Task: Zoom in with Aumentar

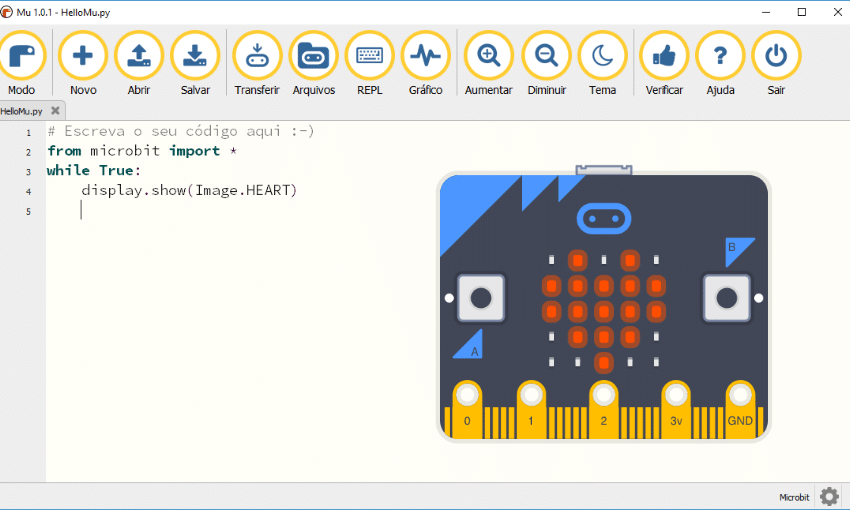Action: pos(488,57)
